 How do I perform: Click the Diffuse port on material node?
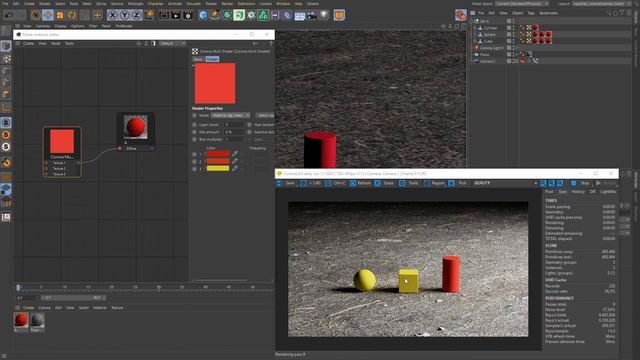(x=120, y=149)
